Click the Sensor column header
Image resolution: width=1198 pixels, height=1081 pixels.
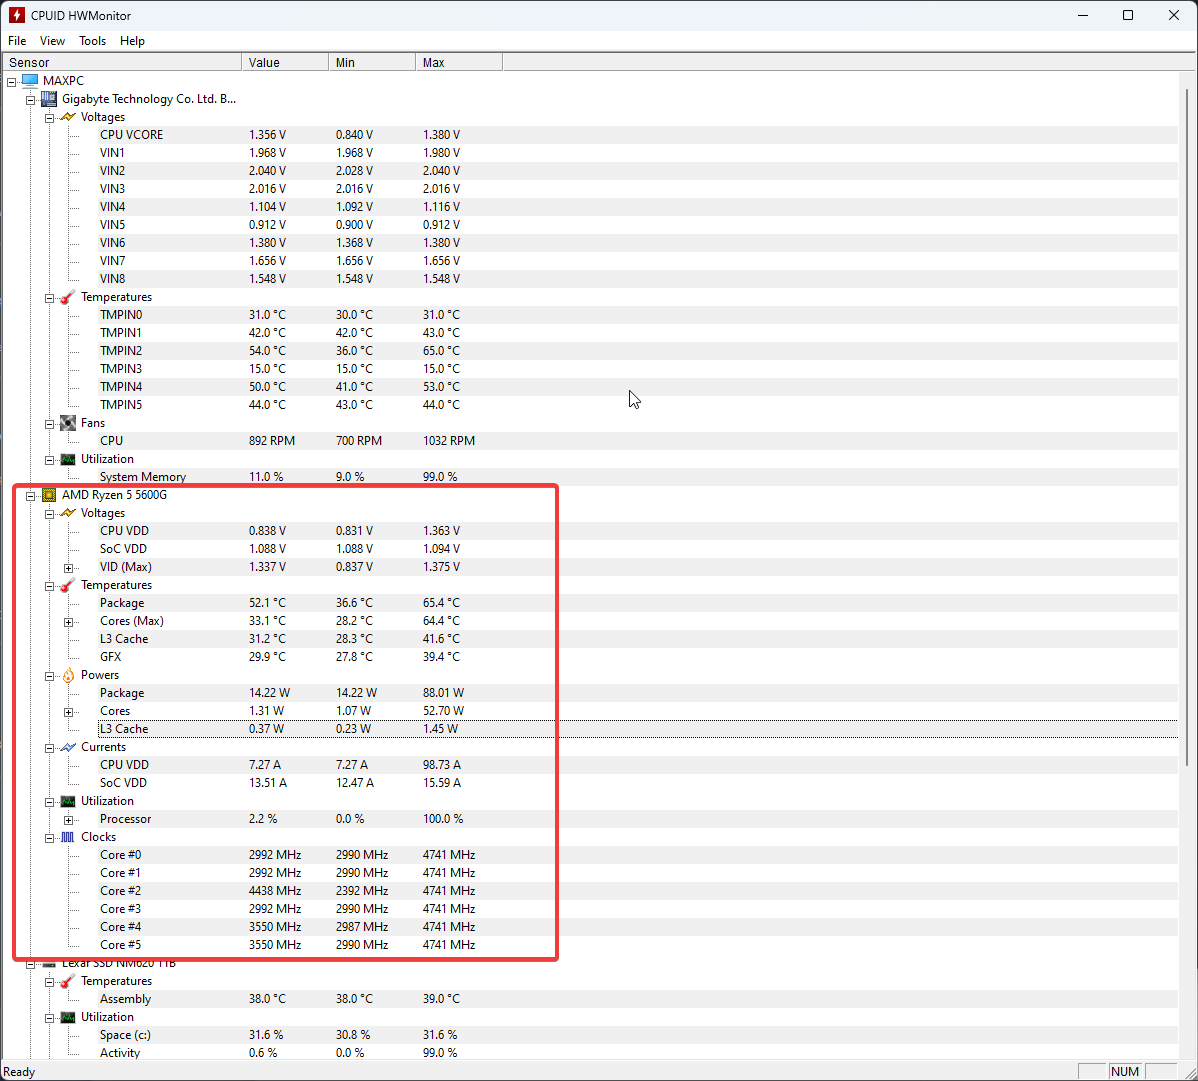tap(122, 63)
